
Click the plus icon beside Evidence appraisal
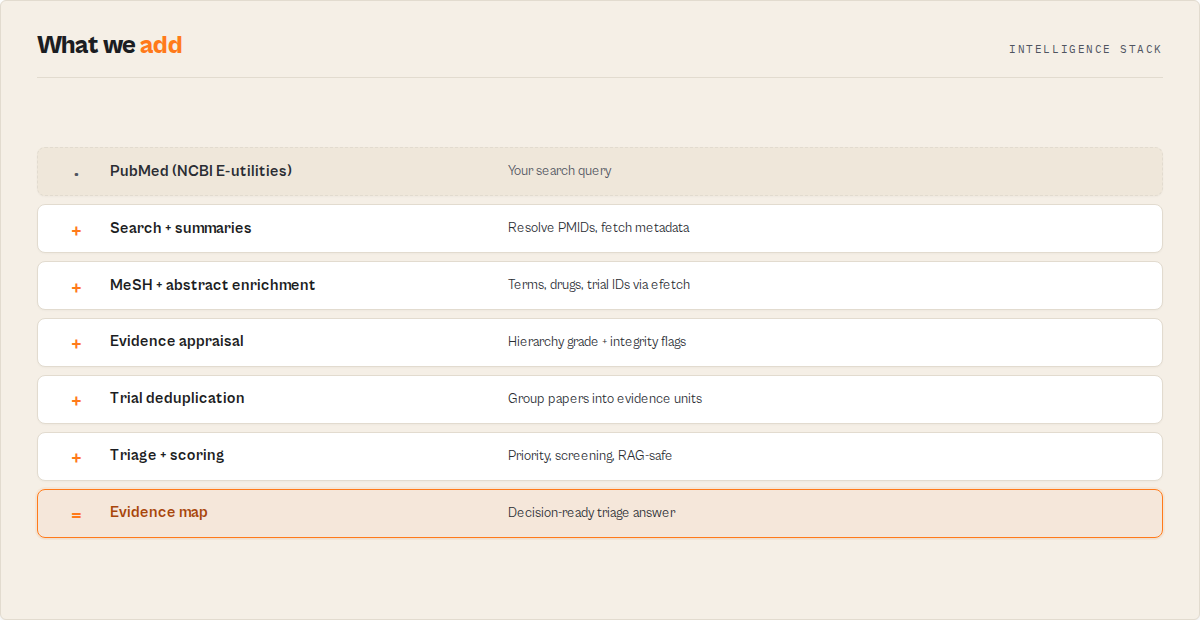pyautogui.click(x=76, y=344)
